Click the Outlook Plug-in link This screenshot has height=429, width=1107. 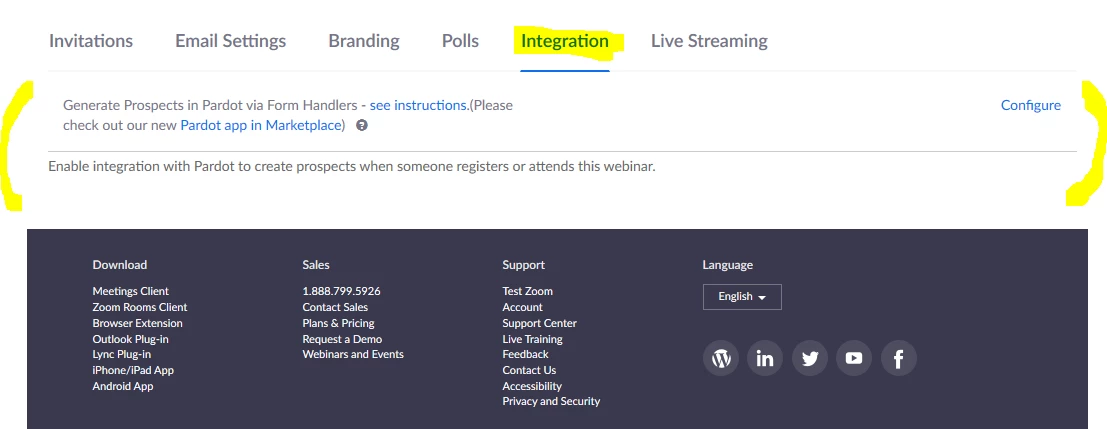(x=130, y=339)
